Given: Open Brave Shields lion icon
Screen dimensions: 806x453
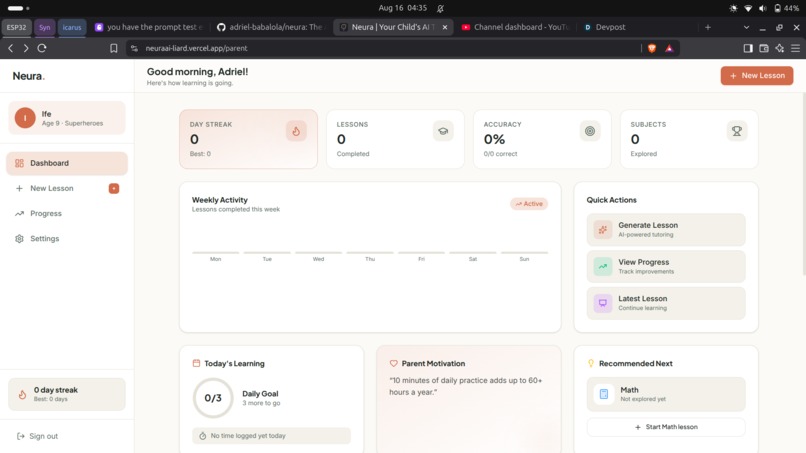Looking at the screenshot, I should click(652, 48).
